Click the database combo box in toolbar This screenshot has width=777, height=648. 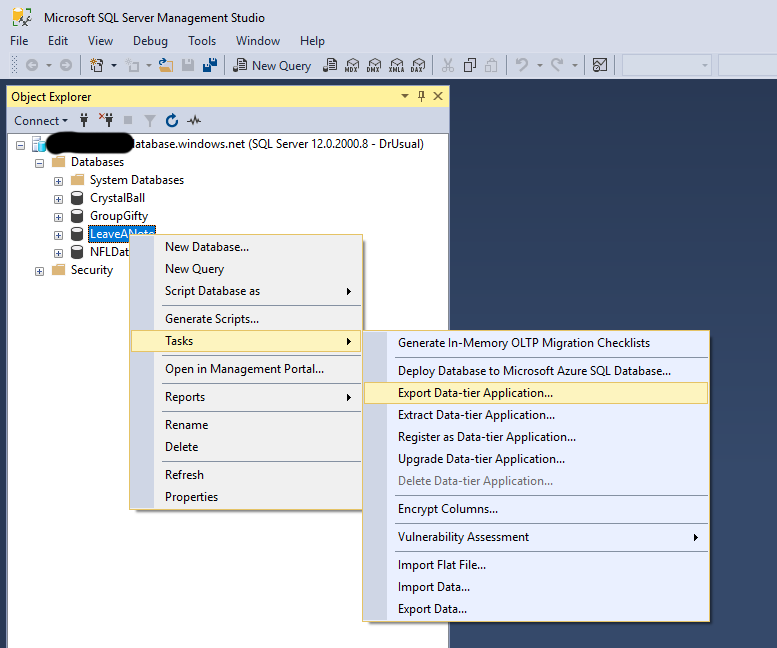click(667, 65)
